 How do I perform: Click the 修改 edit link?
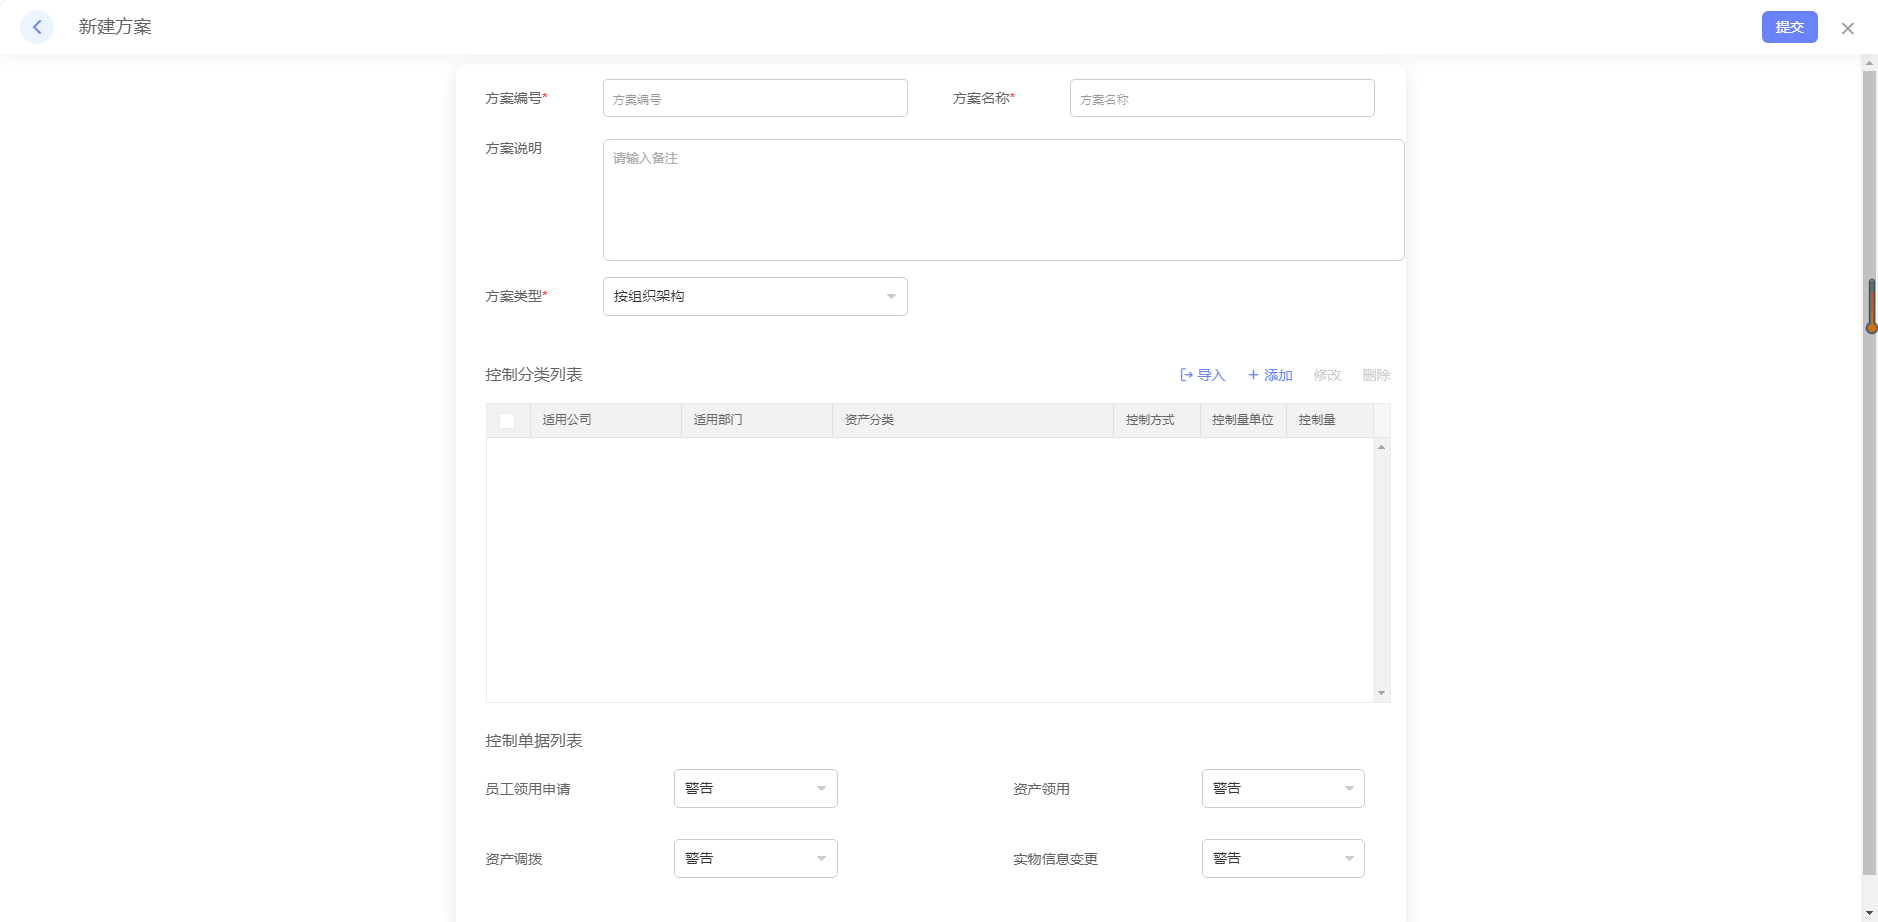pos(1327,375)
